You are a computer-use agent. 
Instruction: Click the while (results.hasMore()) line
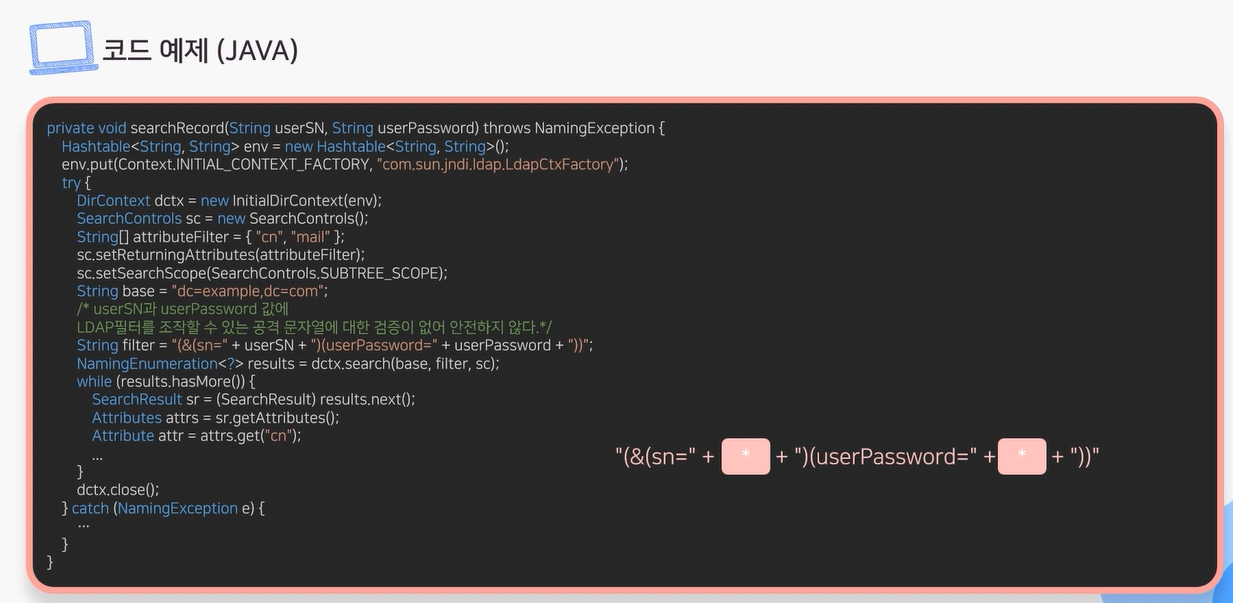point(167,381)
